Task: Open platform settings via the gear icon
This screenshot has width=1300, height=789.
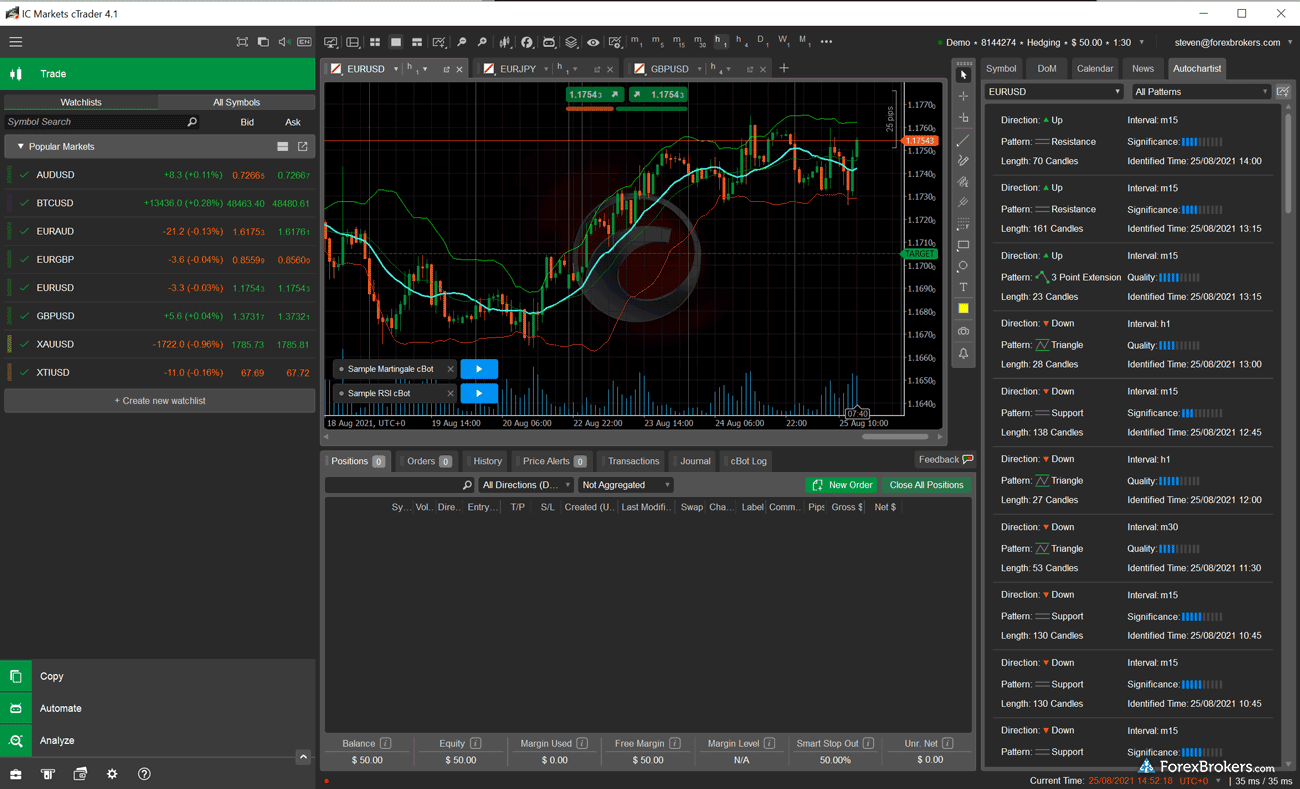Action: (112, 773)
